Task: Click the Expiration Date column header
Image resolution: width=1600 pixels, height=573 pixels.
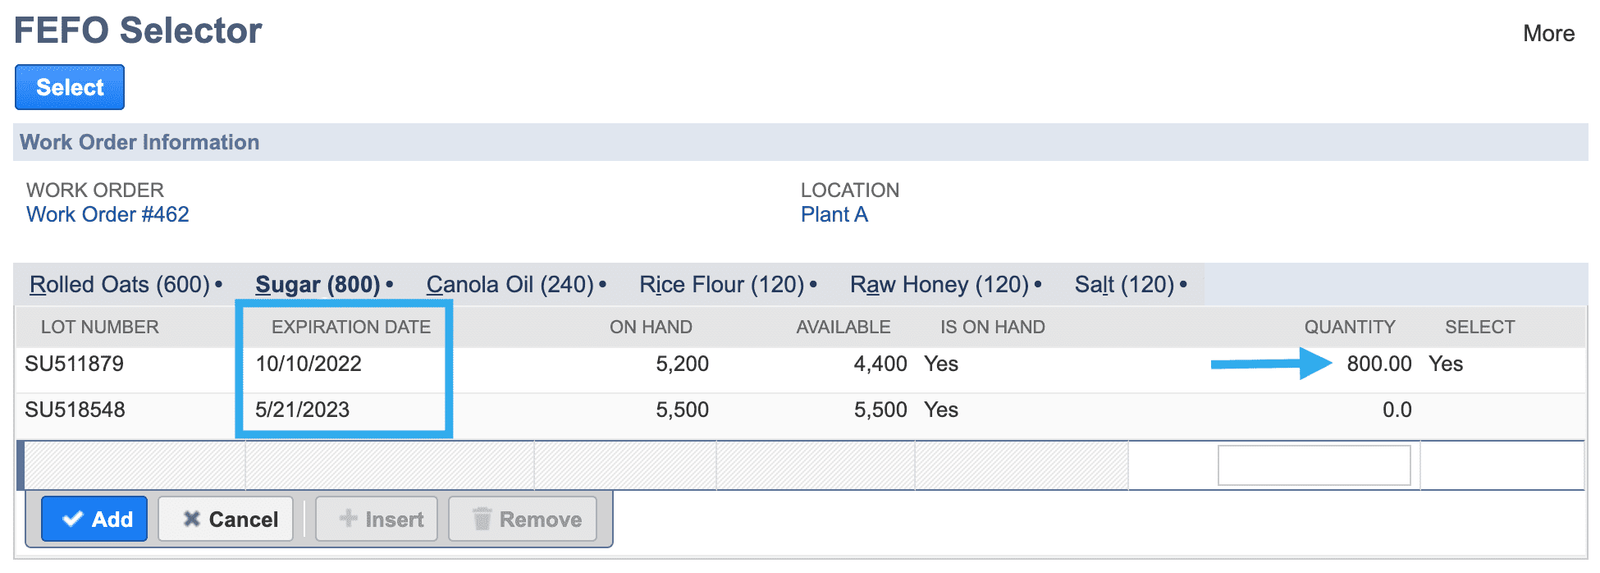Action: point(351,327)
